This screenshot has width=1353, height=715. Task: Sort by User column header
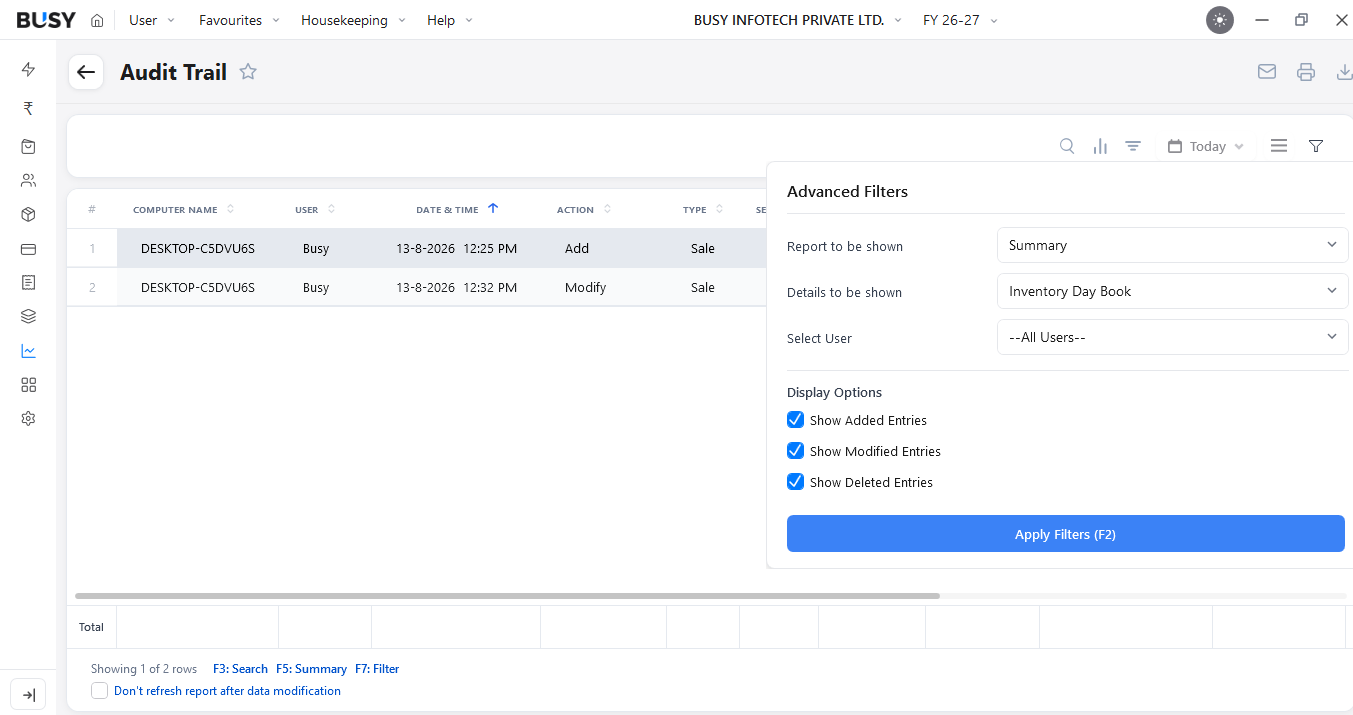pos(315,210)
